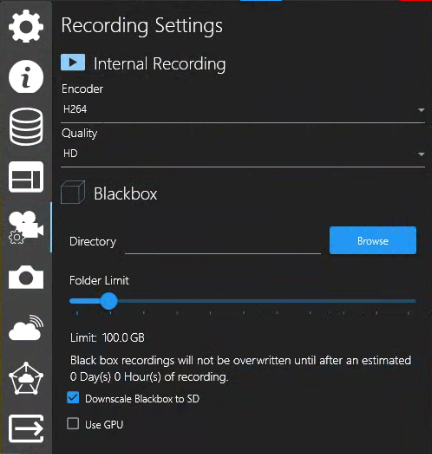Open the export arrow icon

(26, 429)
